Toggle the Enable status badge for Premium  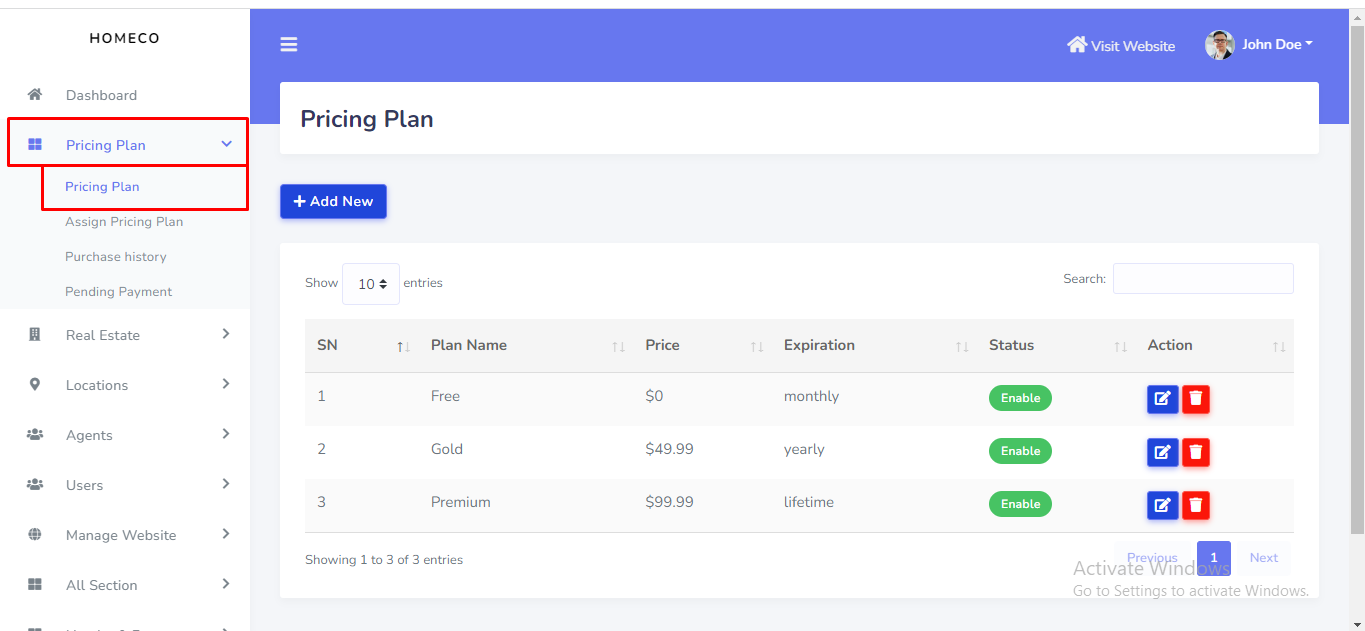click(1020, 504)
